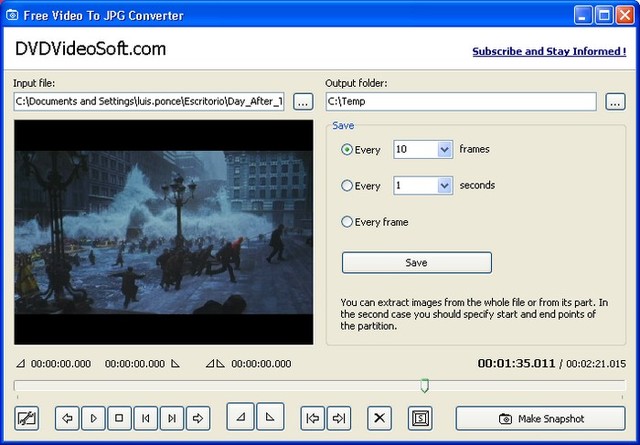Screen dimensions: 640x445
Task: Open Subscribe and Stay Informed link
Action: coord(549,51)
